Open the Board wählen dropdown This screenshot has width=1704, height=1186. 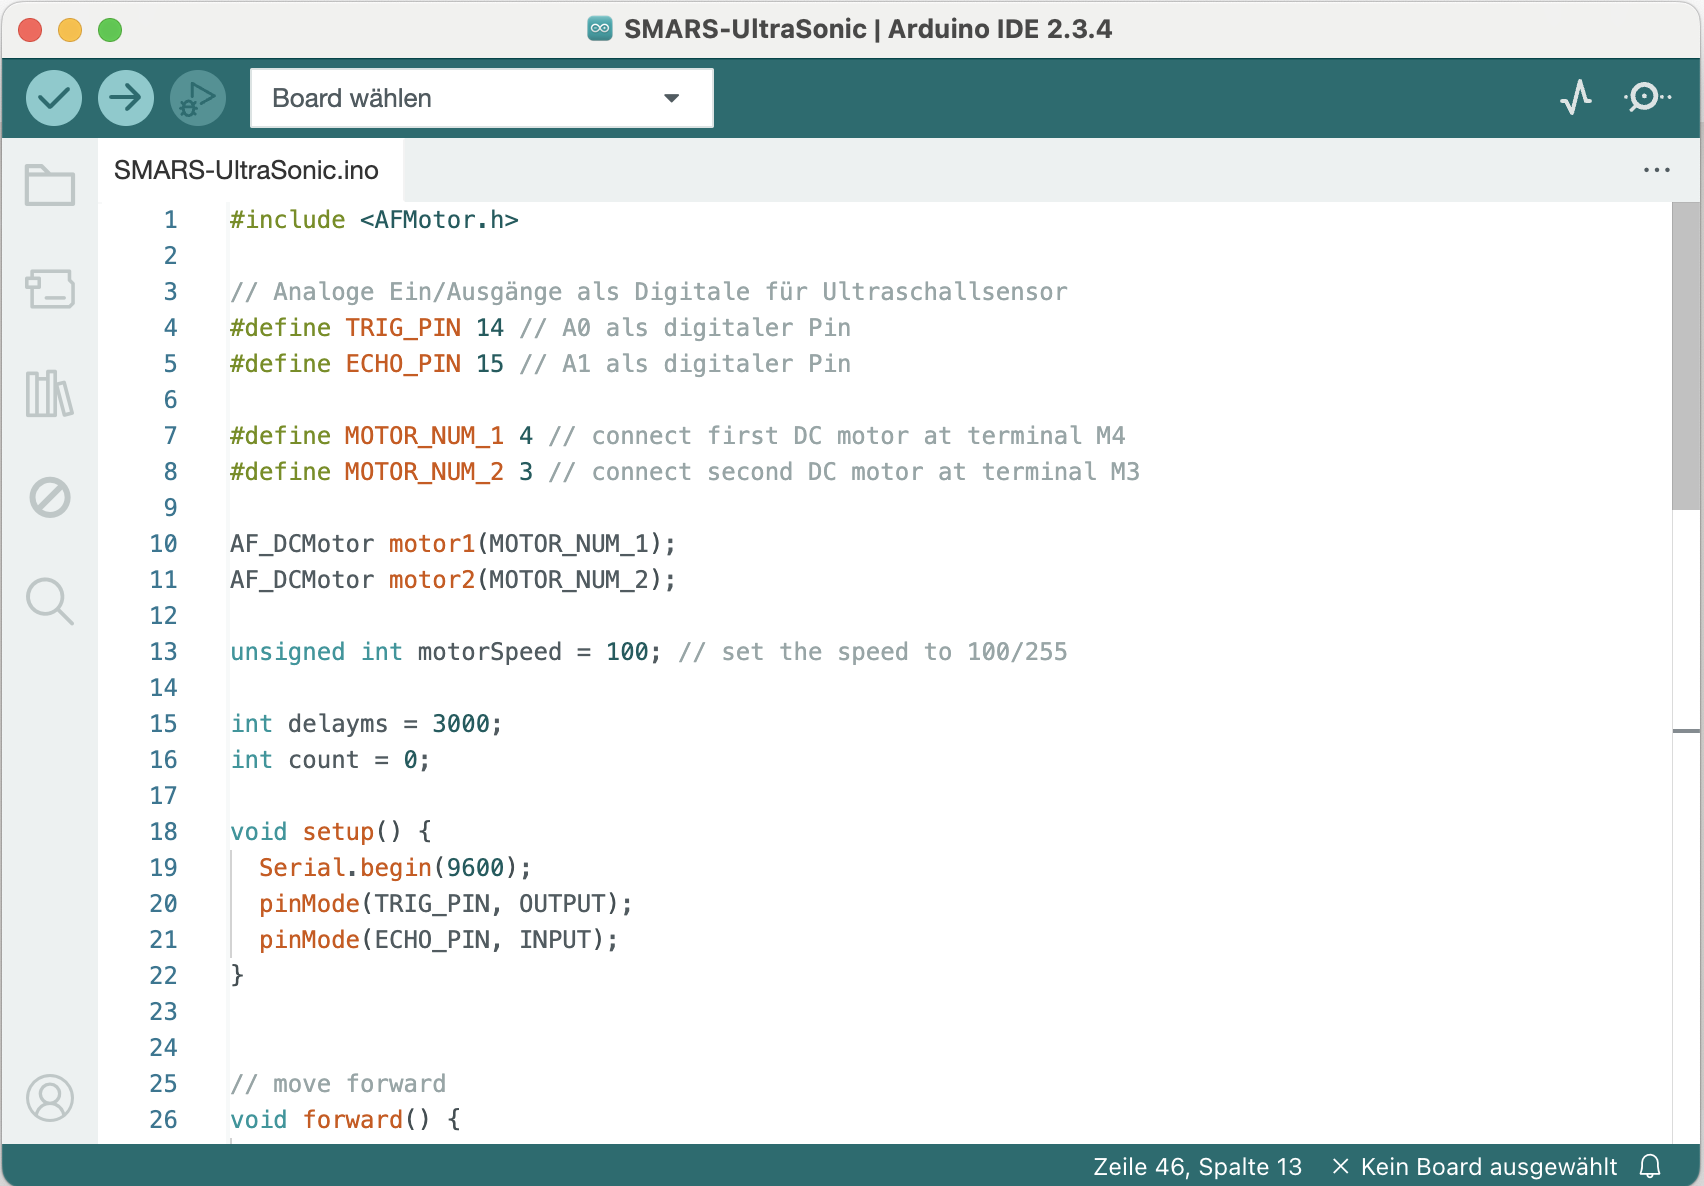(x=481, y=98)
